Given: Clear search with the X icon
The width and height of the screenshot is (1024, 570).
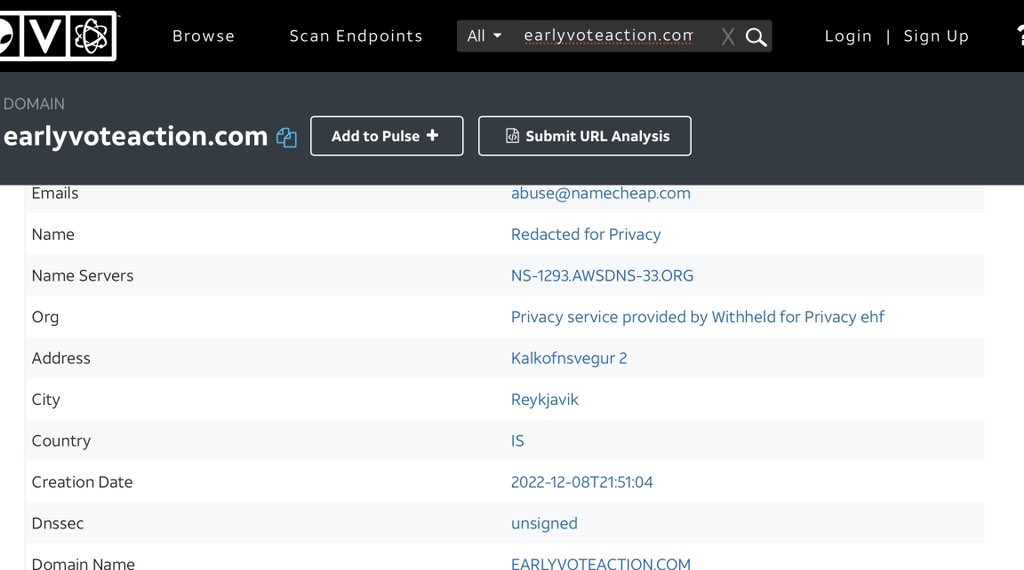Looking at the screenshot, I should [728, 37].
